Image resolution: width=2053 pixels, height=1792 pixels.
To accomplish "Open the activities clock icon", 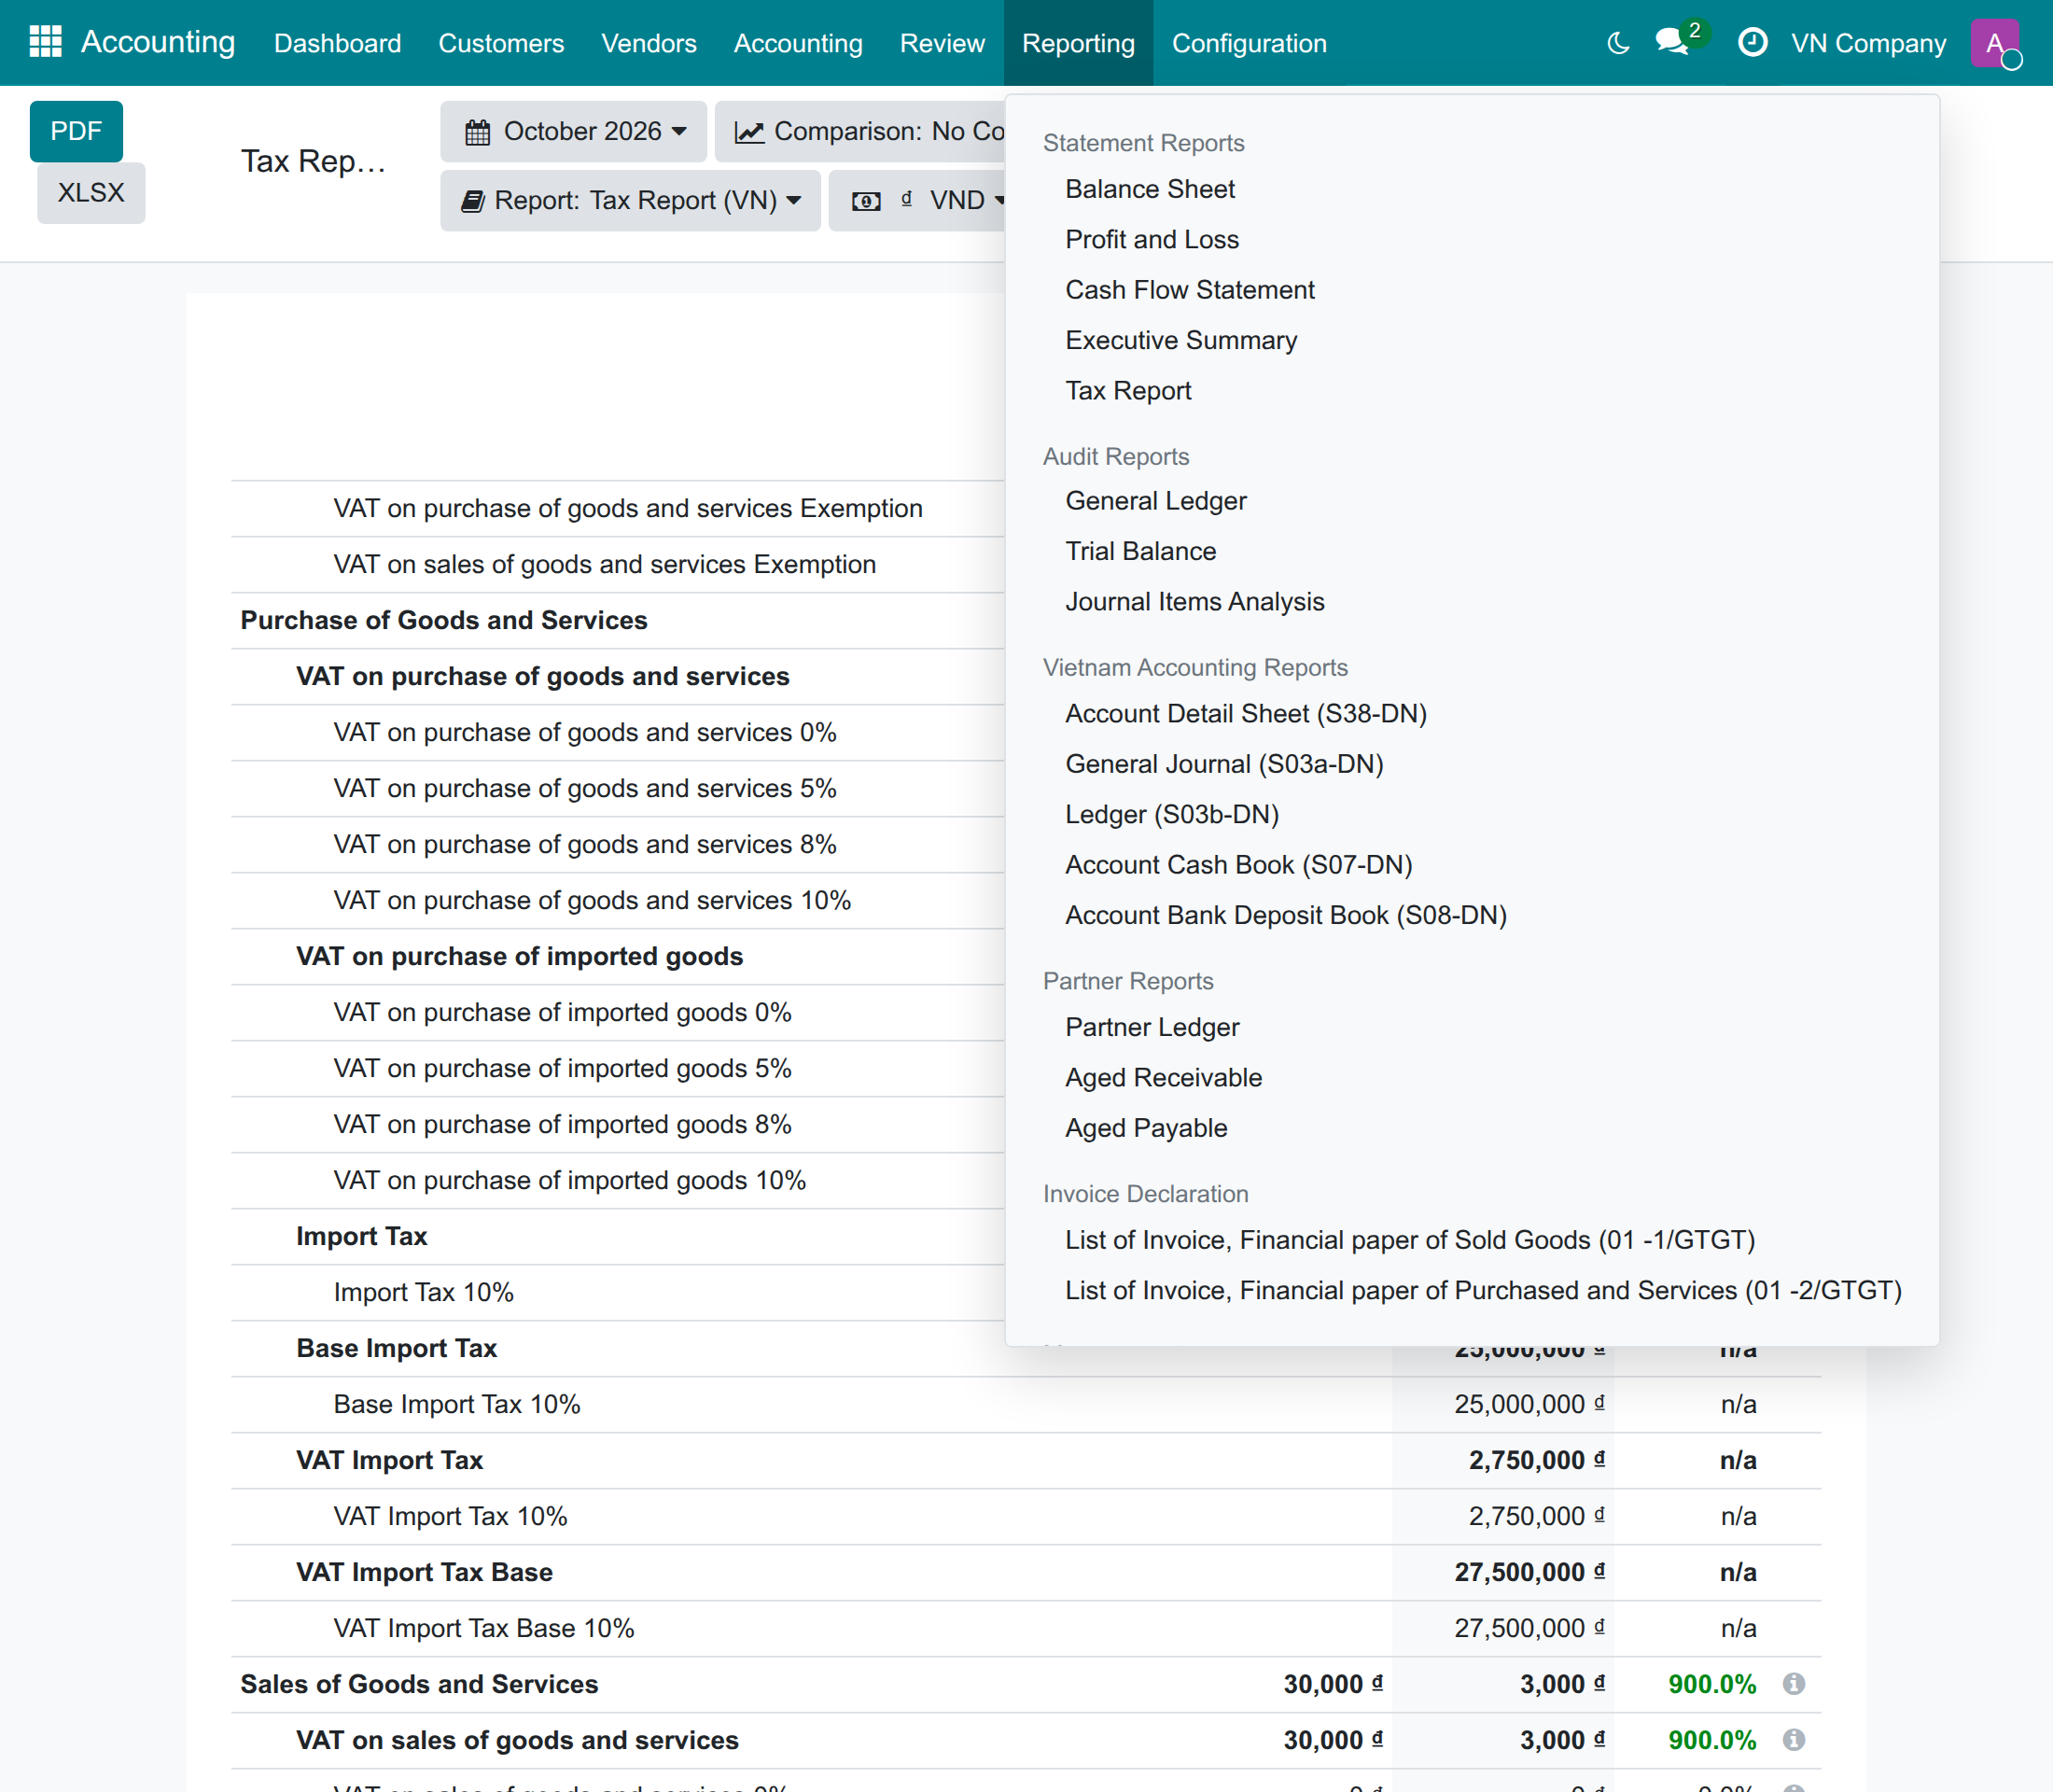I will click(1752, 42).
